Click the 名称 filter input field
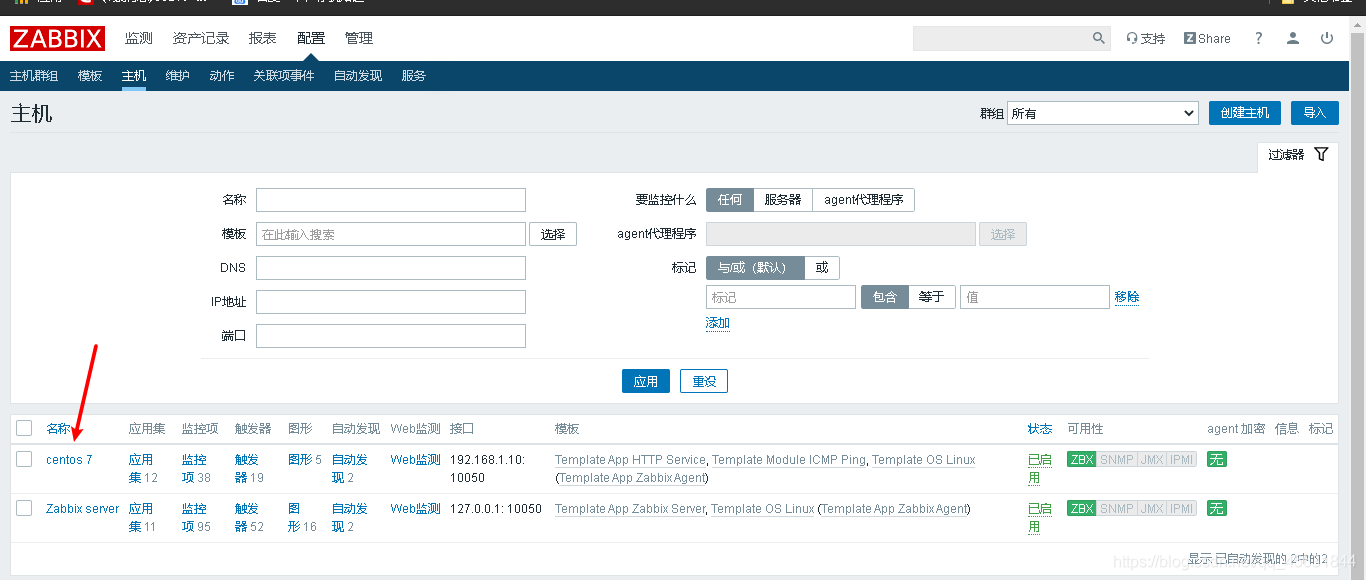The width and height of the screenshot is (1366, 580). click(391, 200)
